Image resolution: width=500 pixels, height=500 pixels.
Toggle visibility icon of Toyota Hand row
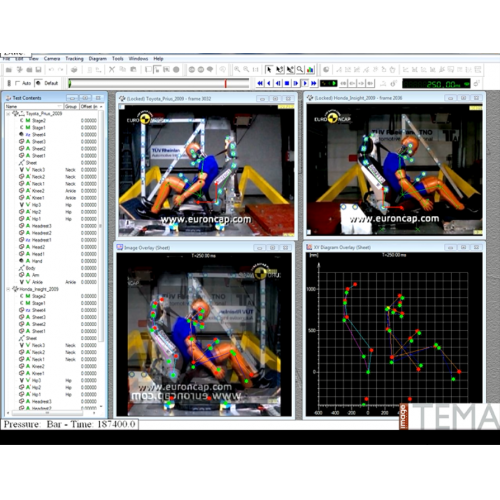click(21, 261)
